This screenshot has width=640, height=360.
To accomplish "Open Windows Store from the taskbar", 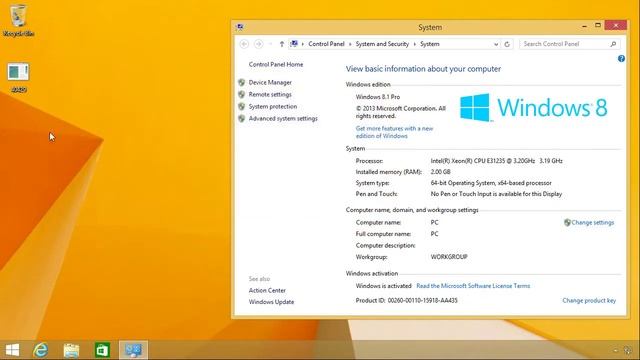I will point(102,350).
